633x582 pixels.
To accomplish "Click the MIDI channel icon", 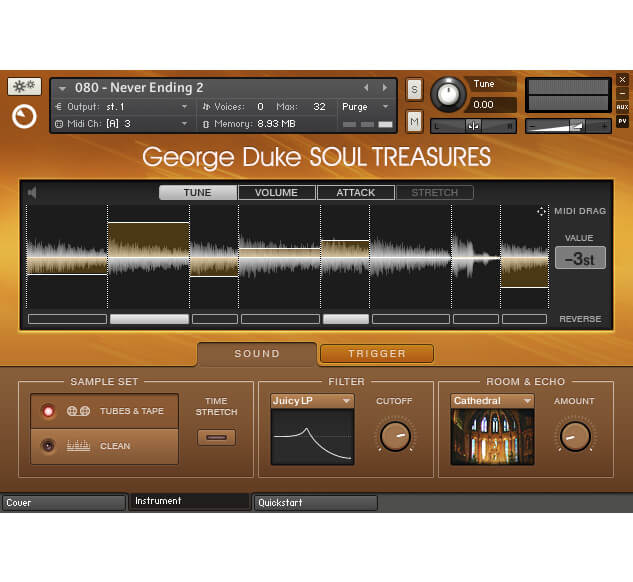I will pos(59,124).
